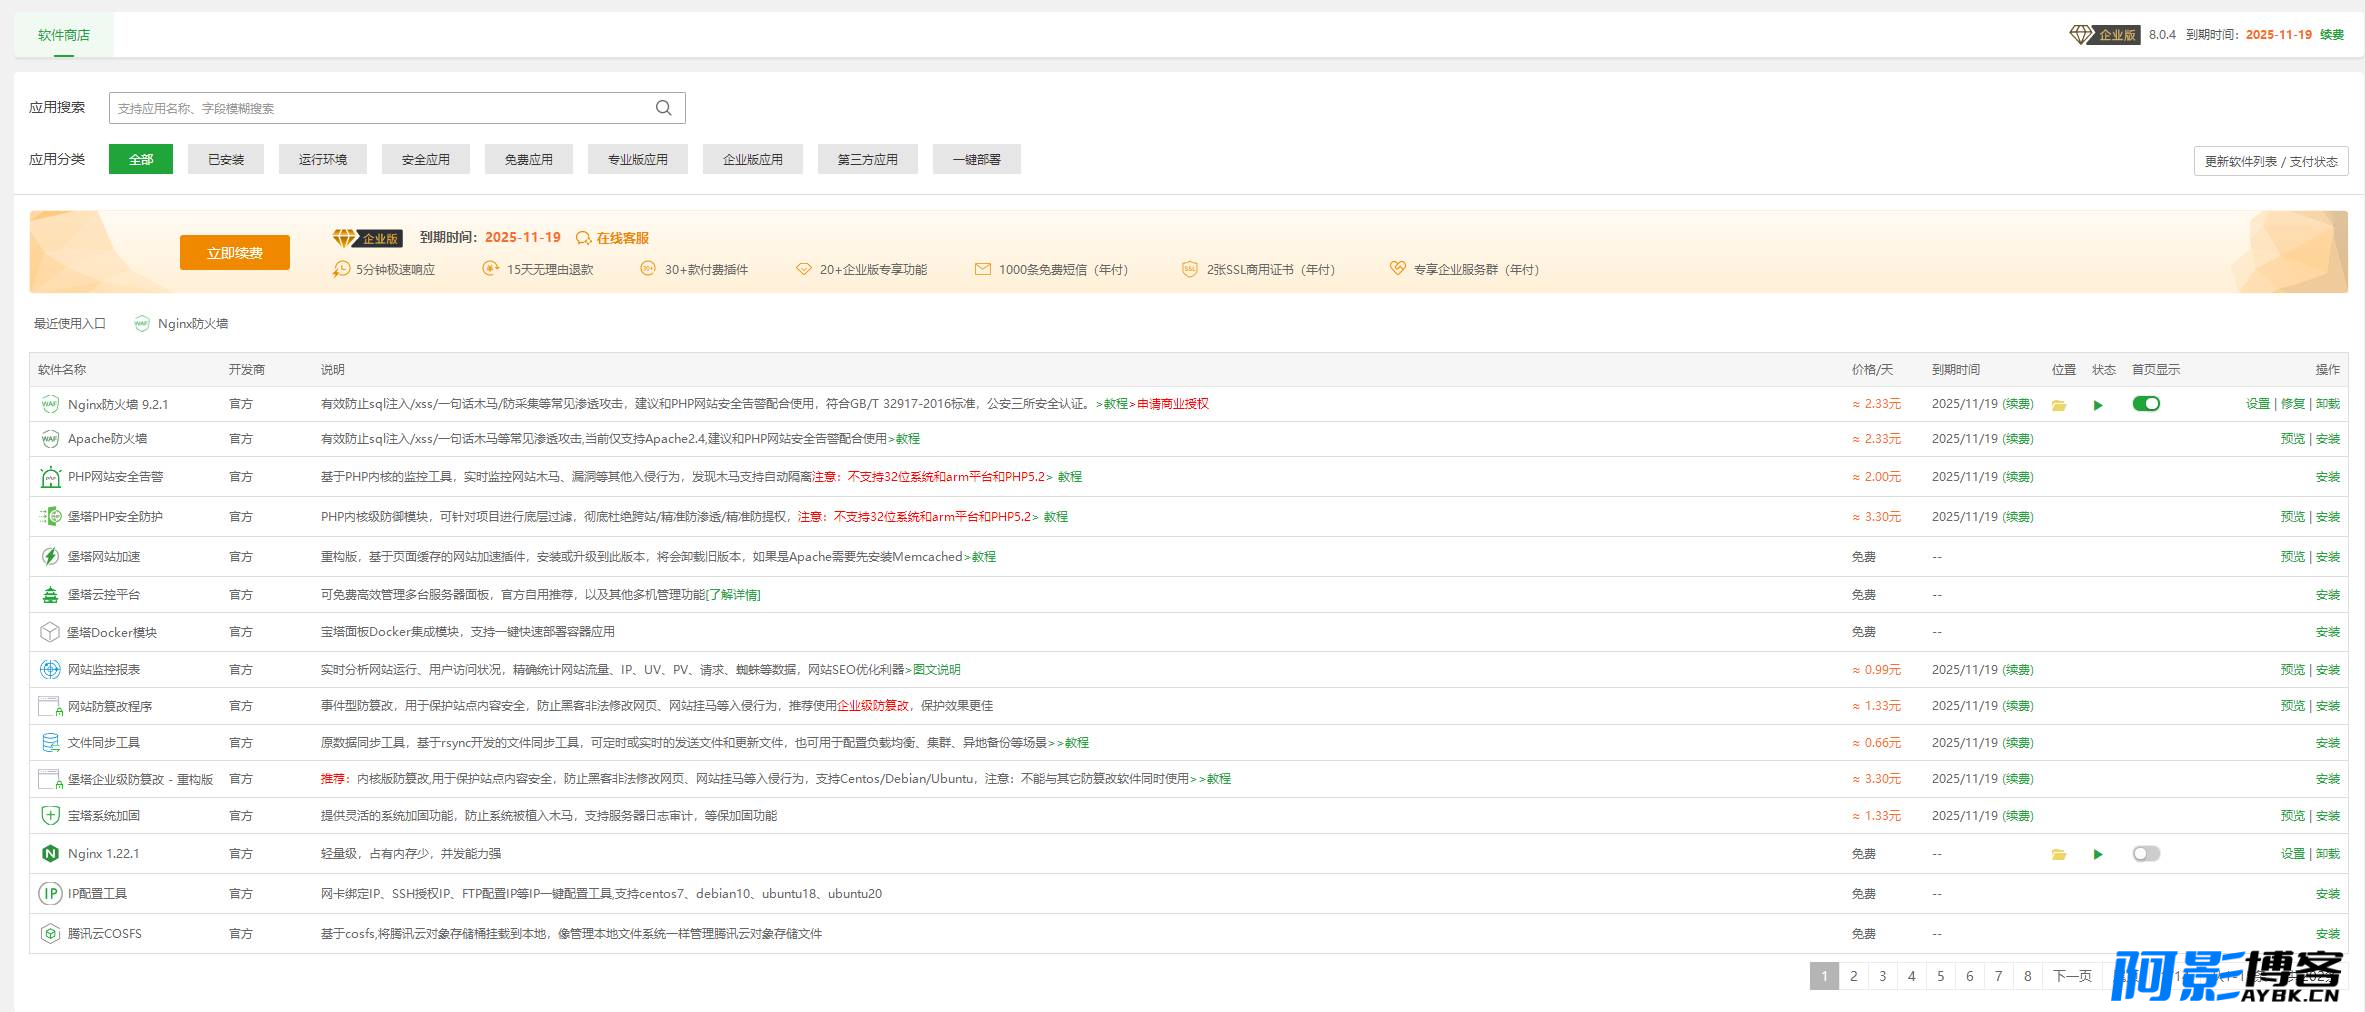Click 了解详情 link in 堡塔云控平台 row
The height and width of the screenshot is (1012, 2365).
click(734, 595)
